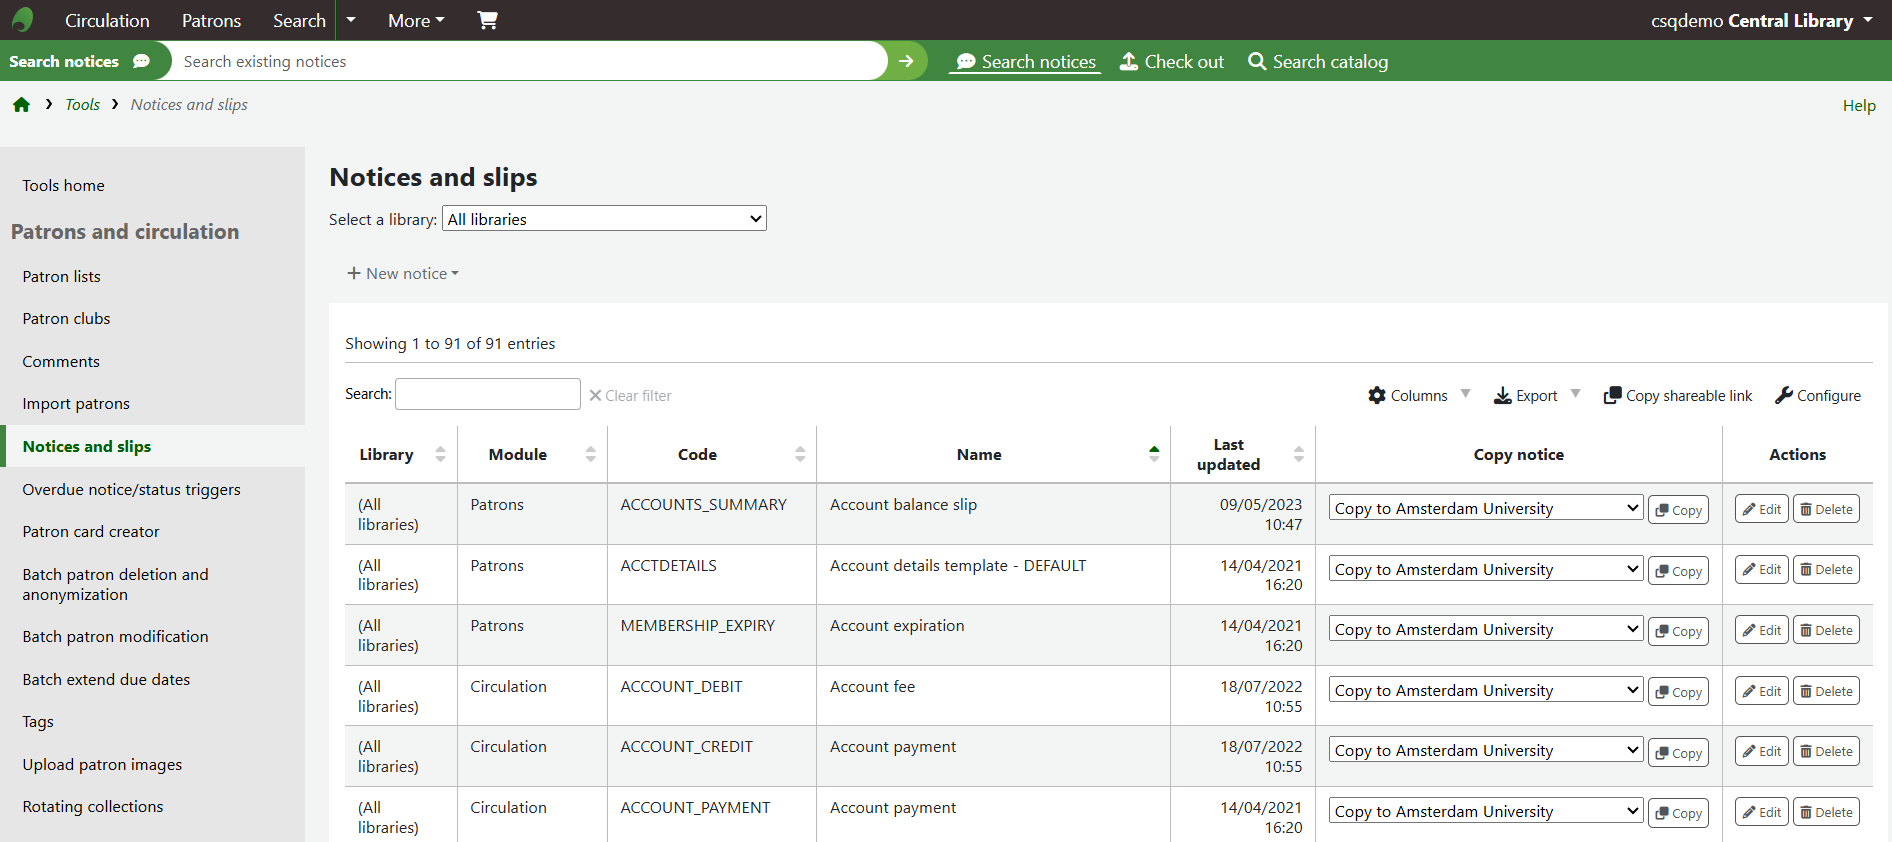Open the shopping cart icon
This screenshot has width=1892, height=842.
tap(487, 20)
